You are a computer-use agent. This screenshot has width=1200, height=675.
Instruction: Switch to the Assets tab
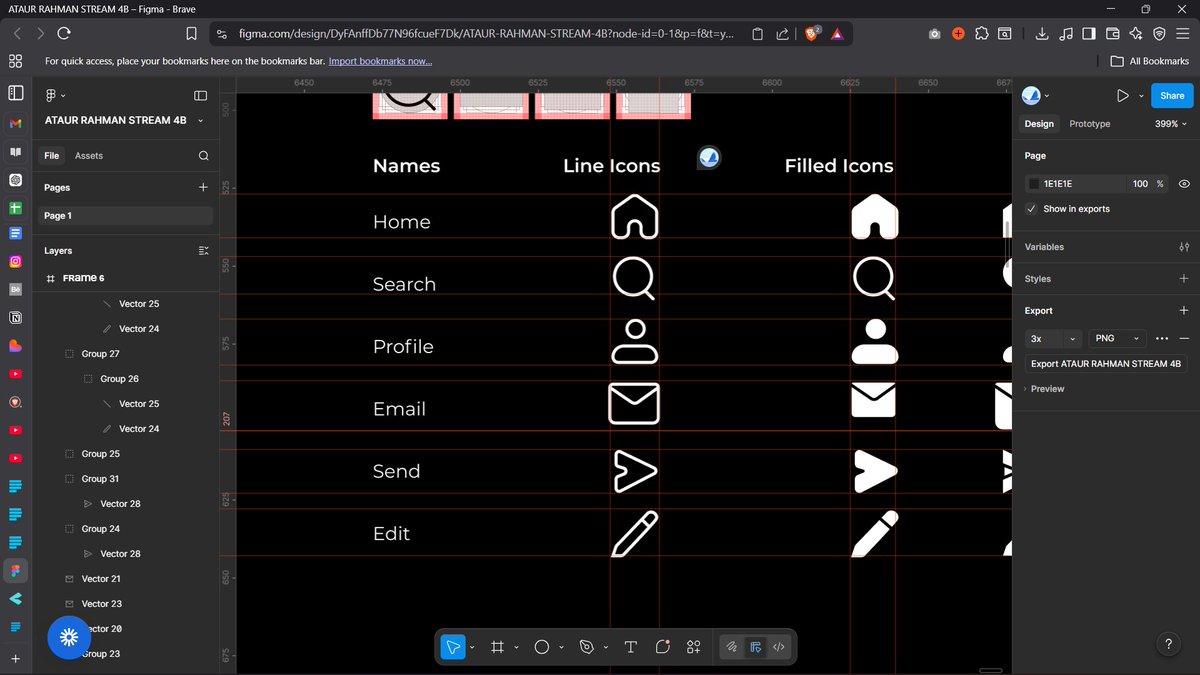coord(91,155)
